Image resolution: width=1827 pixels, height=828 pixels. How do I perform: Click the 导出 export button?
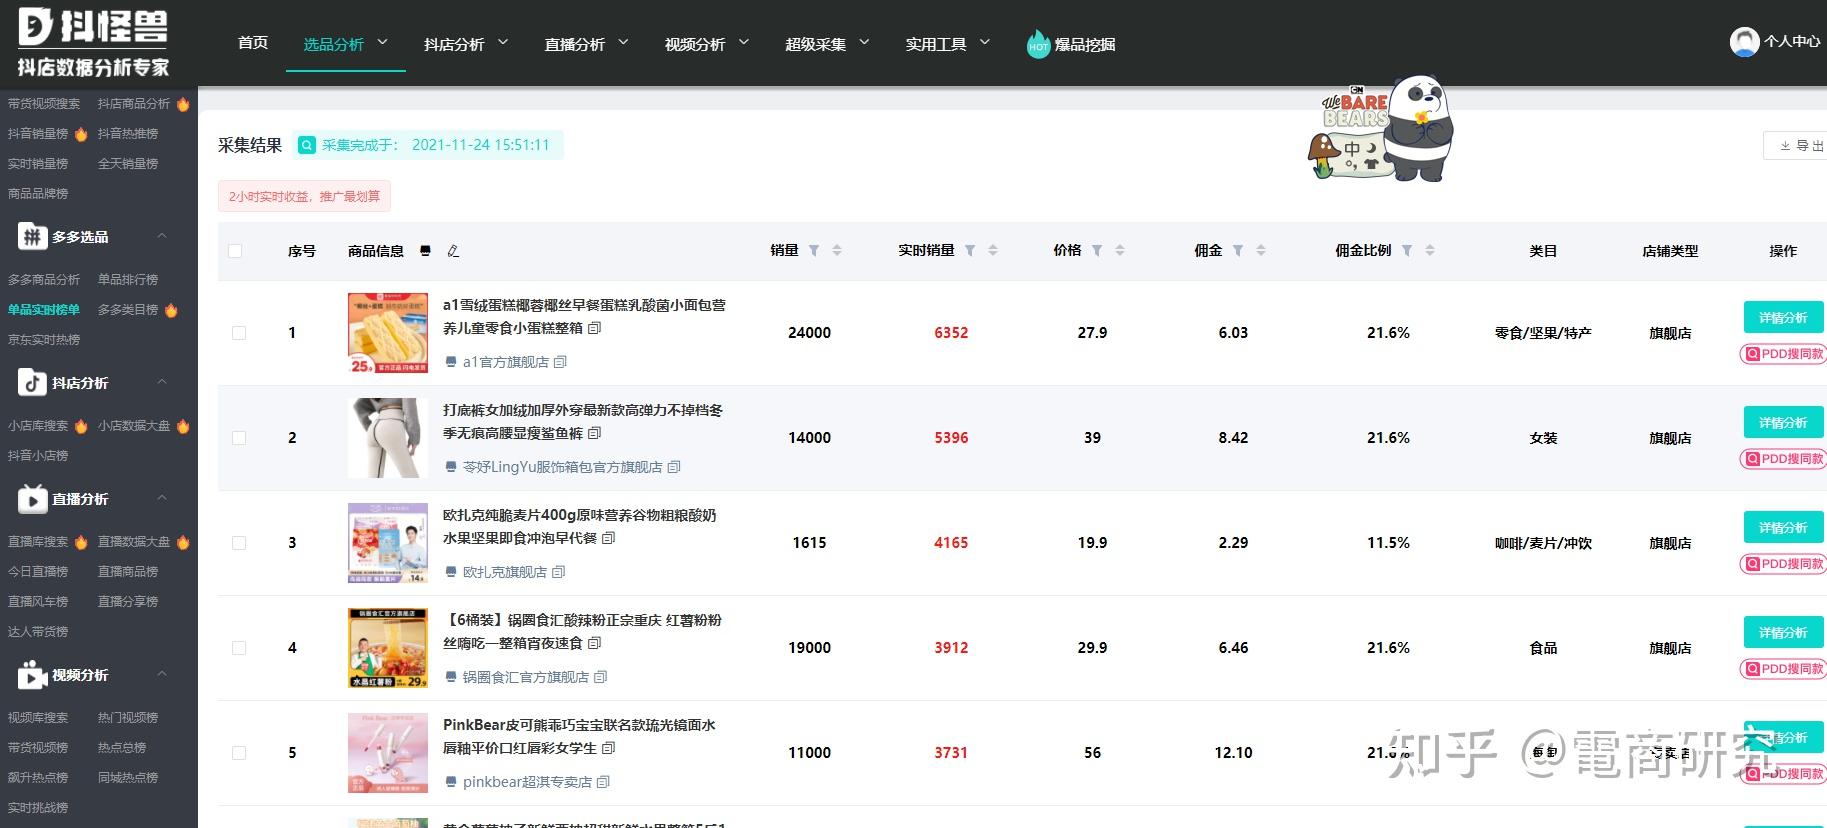tap(1797, 146)
